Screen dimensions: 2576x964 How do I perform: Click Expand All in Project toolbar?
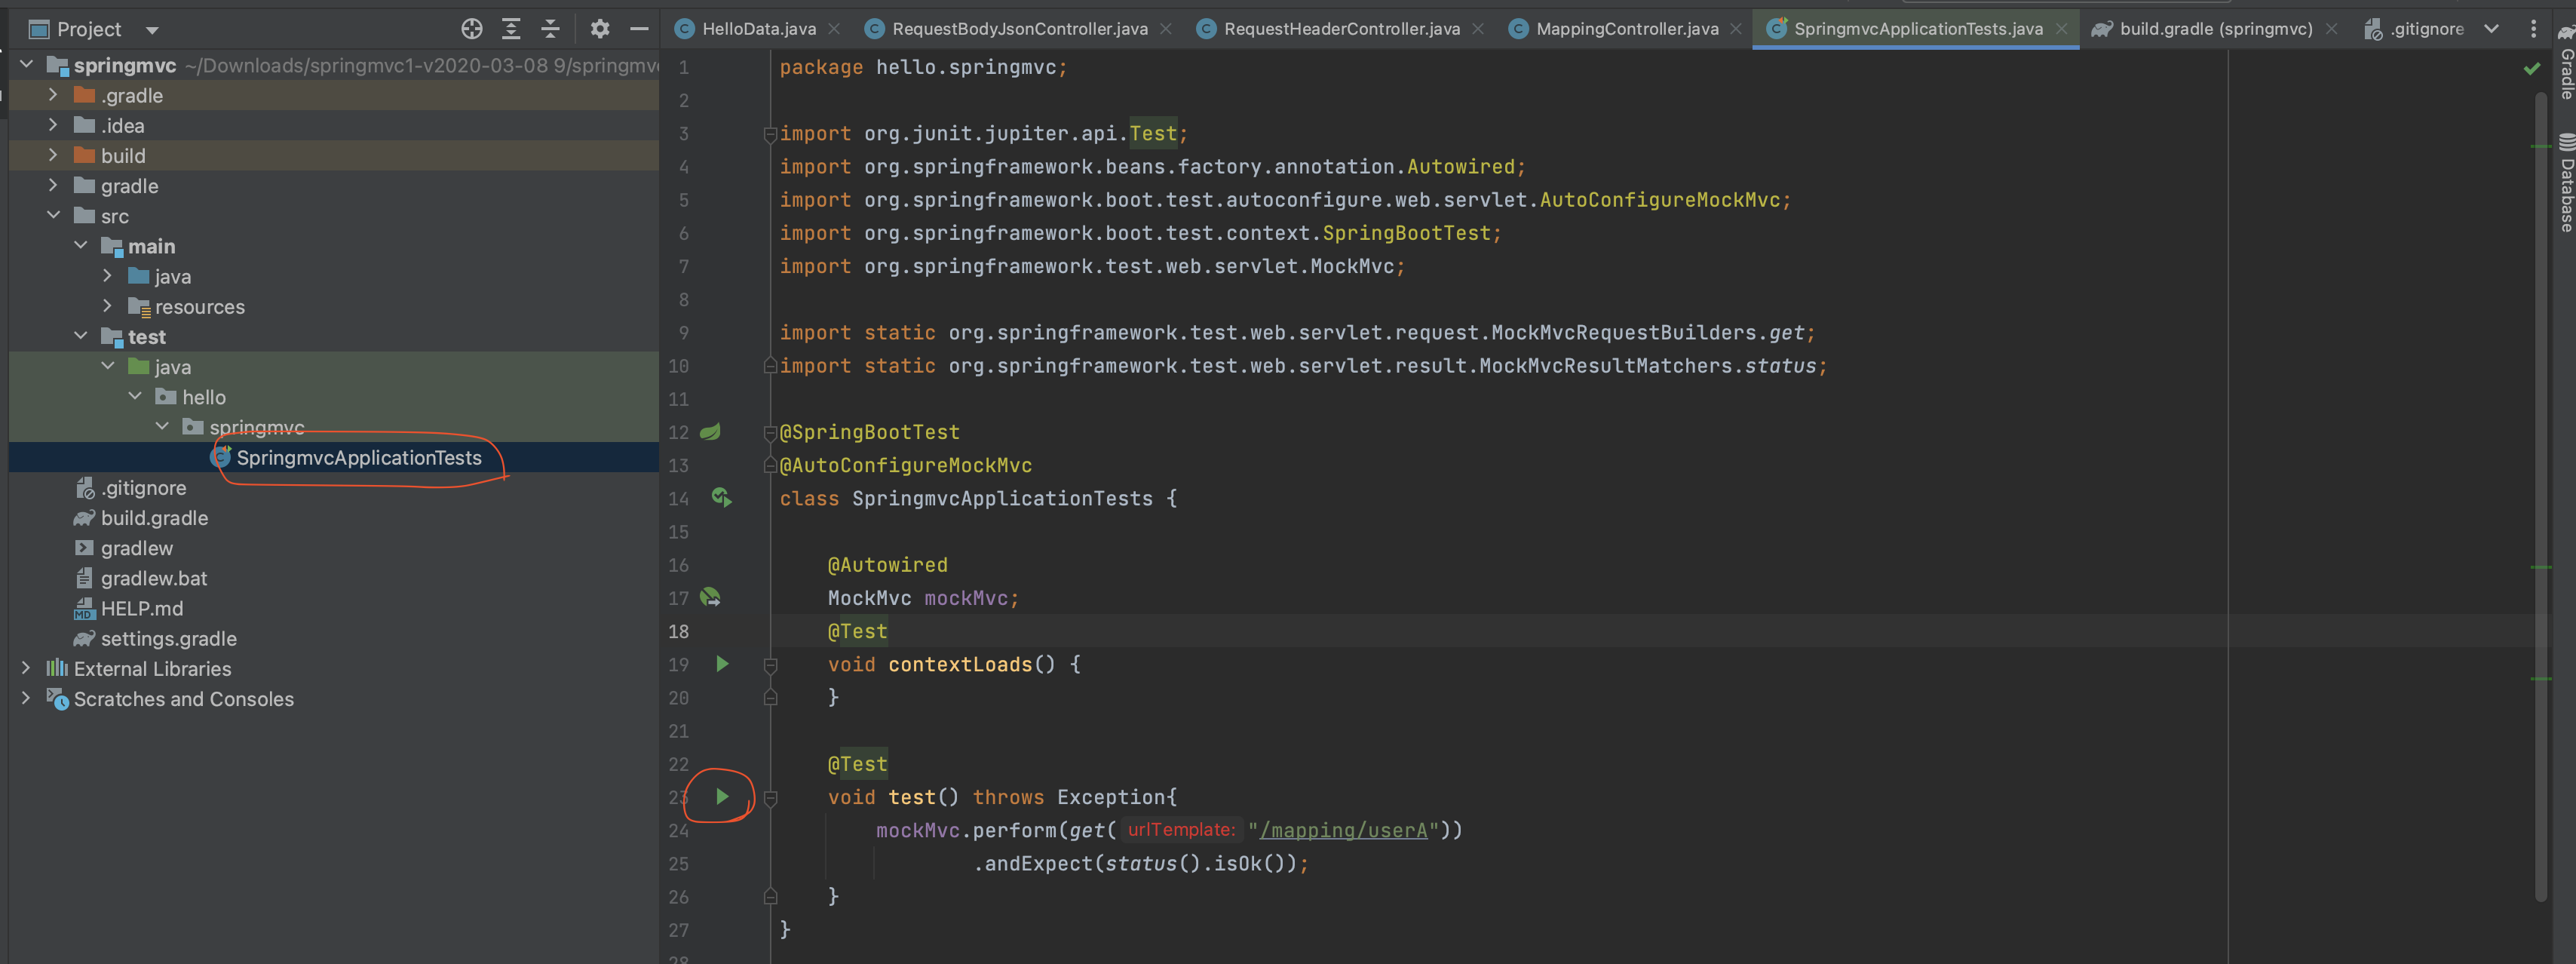(511, 29)
